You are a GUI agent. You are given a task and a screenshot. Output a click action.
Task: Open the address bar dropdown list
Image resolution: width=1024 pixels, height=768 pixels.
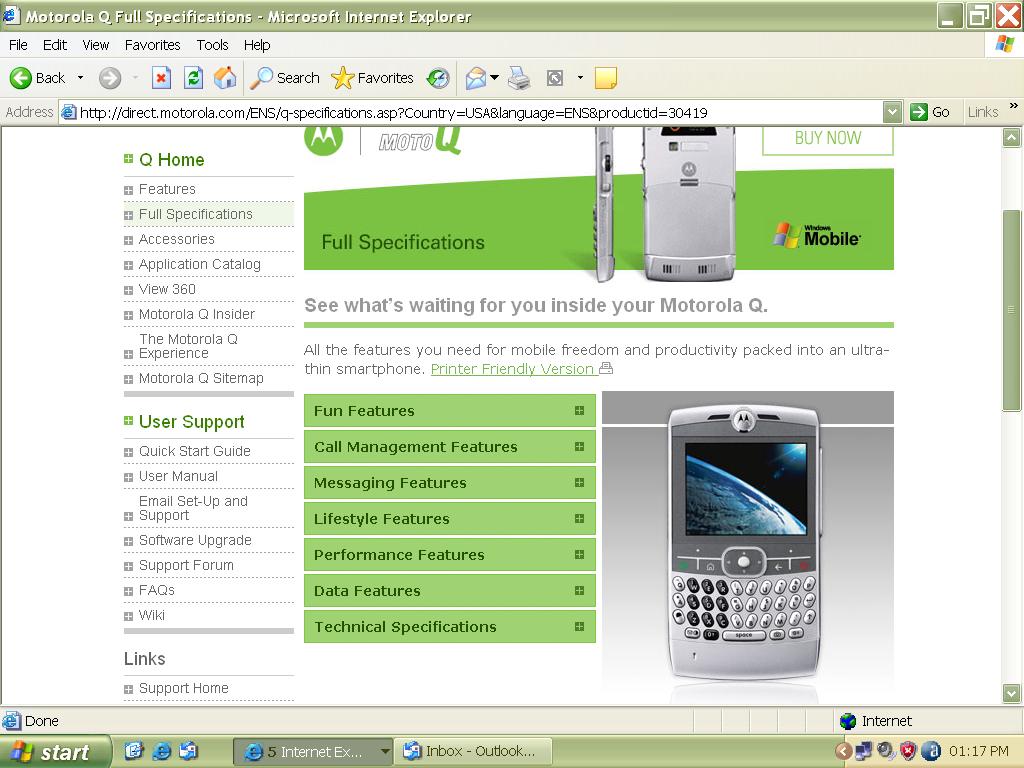pyautogui.click(x=892, y=112)
